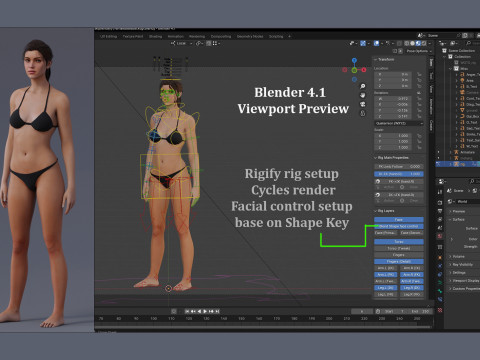This screenshot has height=360, width=480.
Task: Open the Local transform orientation dropdown
Action: point(182,43)
